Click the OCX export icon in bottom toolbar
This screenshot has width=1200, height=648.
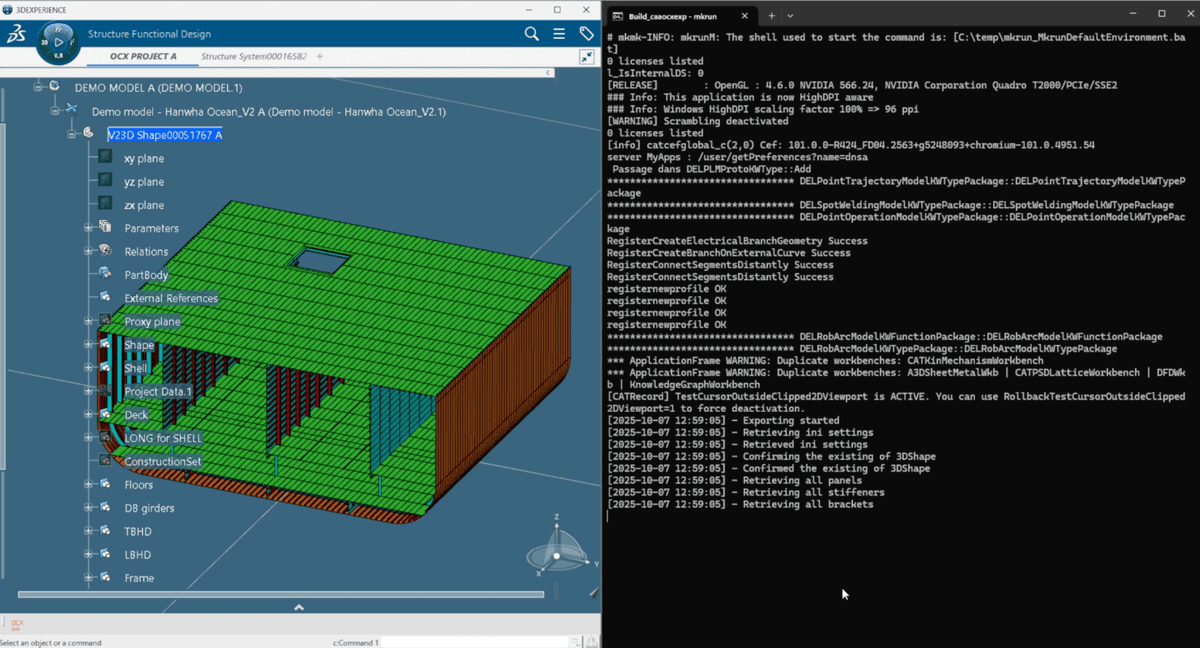pos(17,624)
